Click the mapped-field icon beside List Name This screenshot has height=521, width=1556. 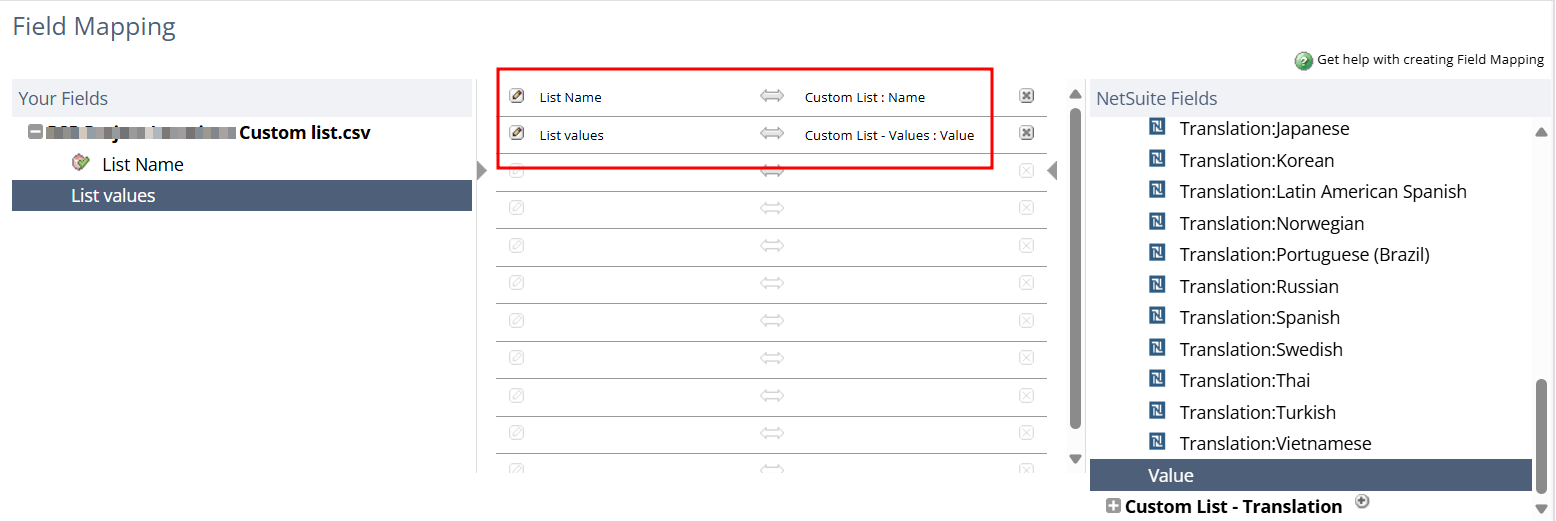[x=82, y=163]
